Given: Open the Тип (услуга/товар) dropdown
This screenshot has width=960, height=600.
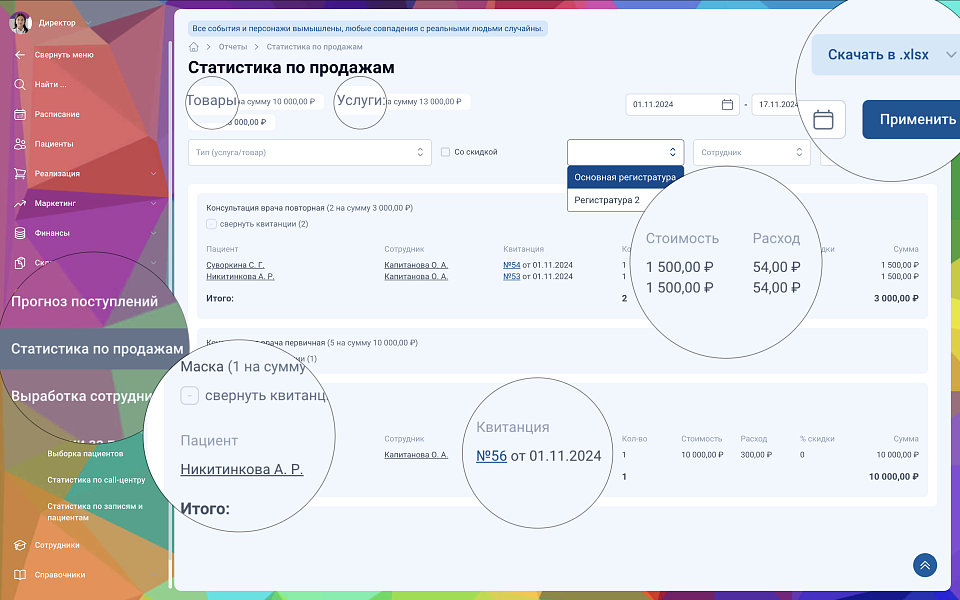Looking at the screenshot, I should pyautogui.click(x=309, y=152).
